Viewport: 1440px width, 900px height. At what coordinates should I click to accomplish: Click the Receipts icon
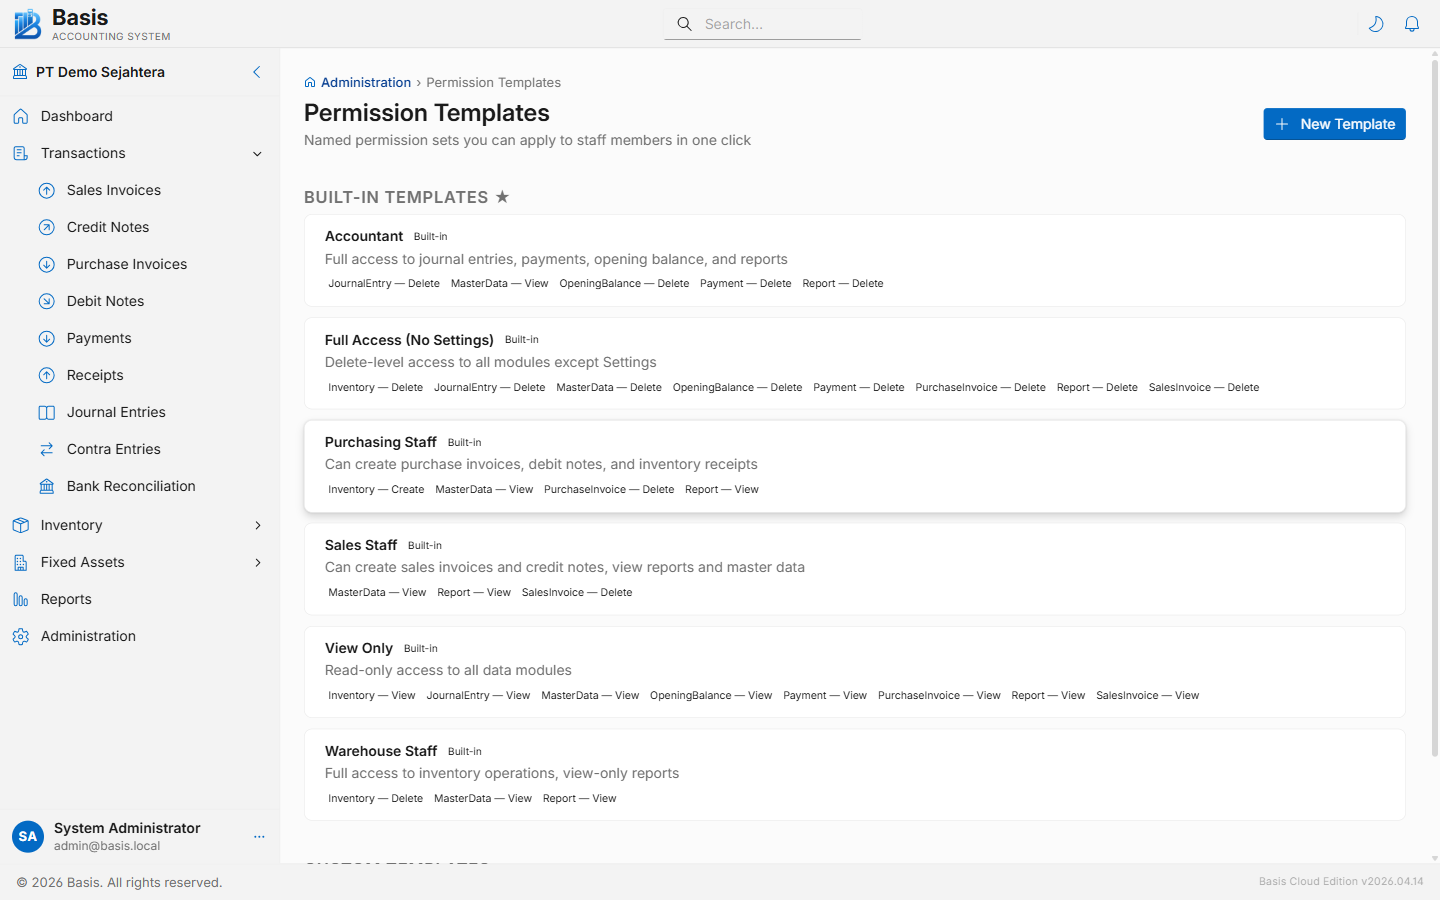pos(46,375)
